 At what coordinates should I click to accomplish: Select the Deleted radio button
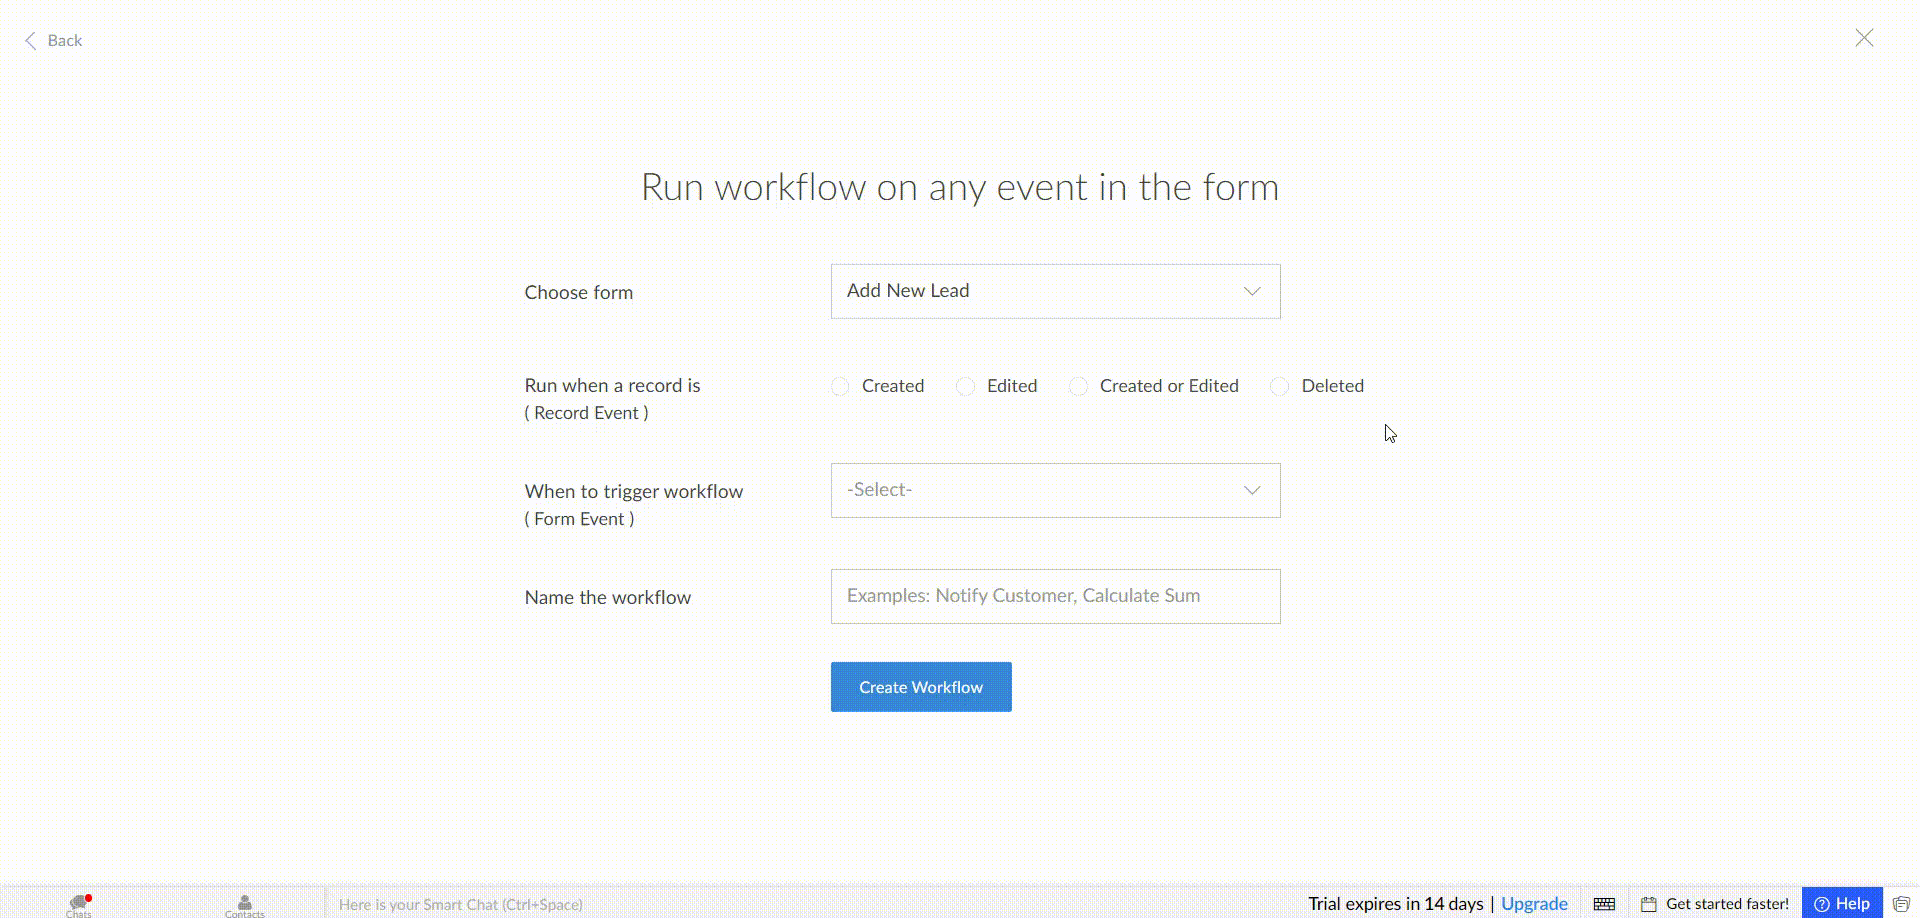1279,387
